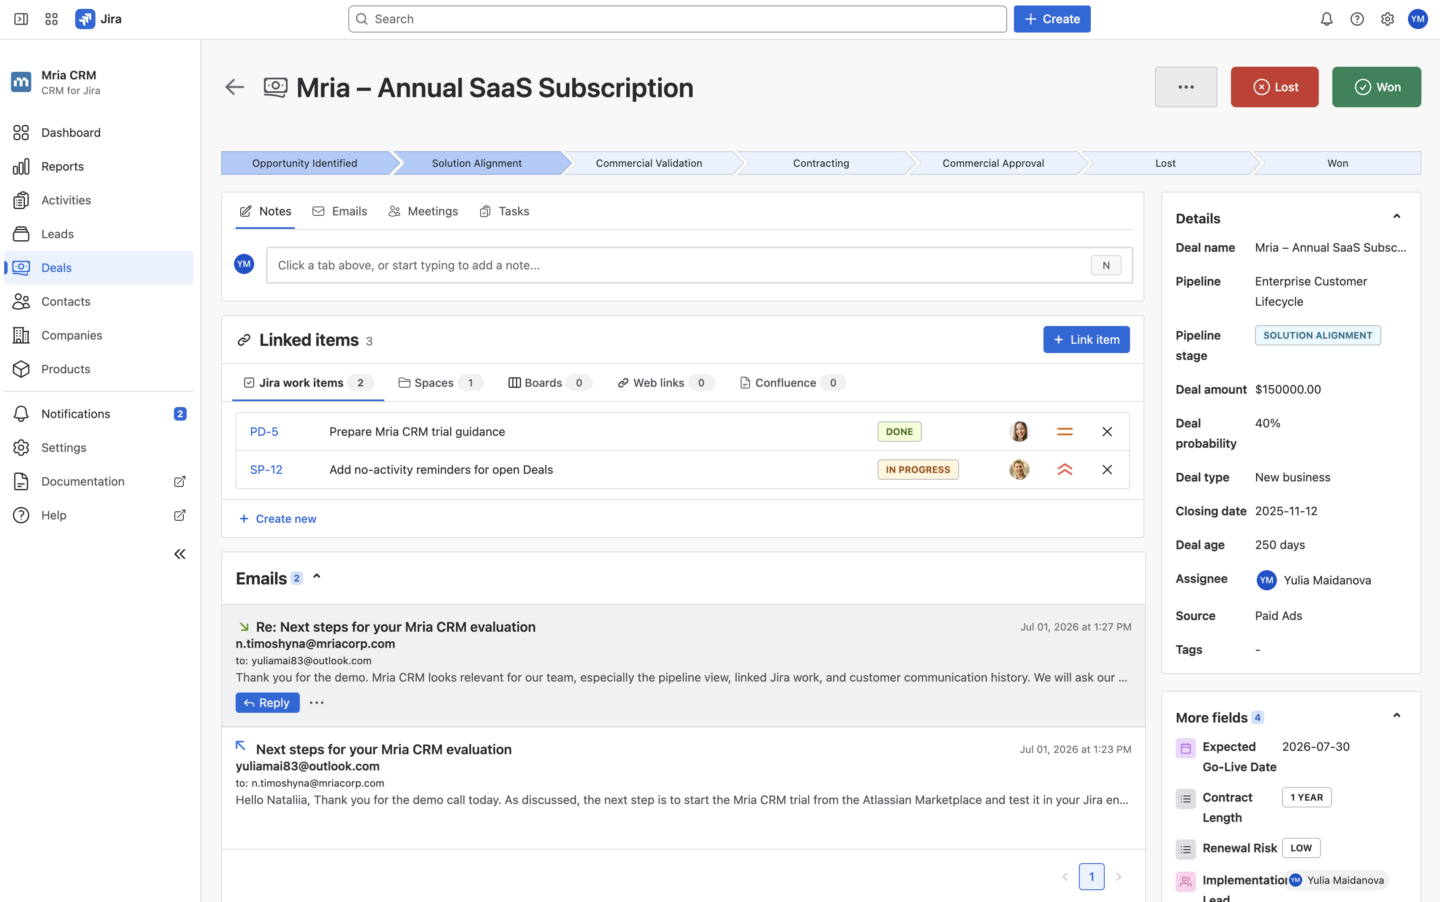Open the Confluence linked items tab
The width and height of the screenshot is (1440, 902).
[x=792, y=383]
